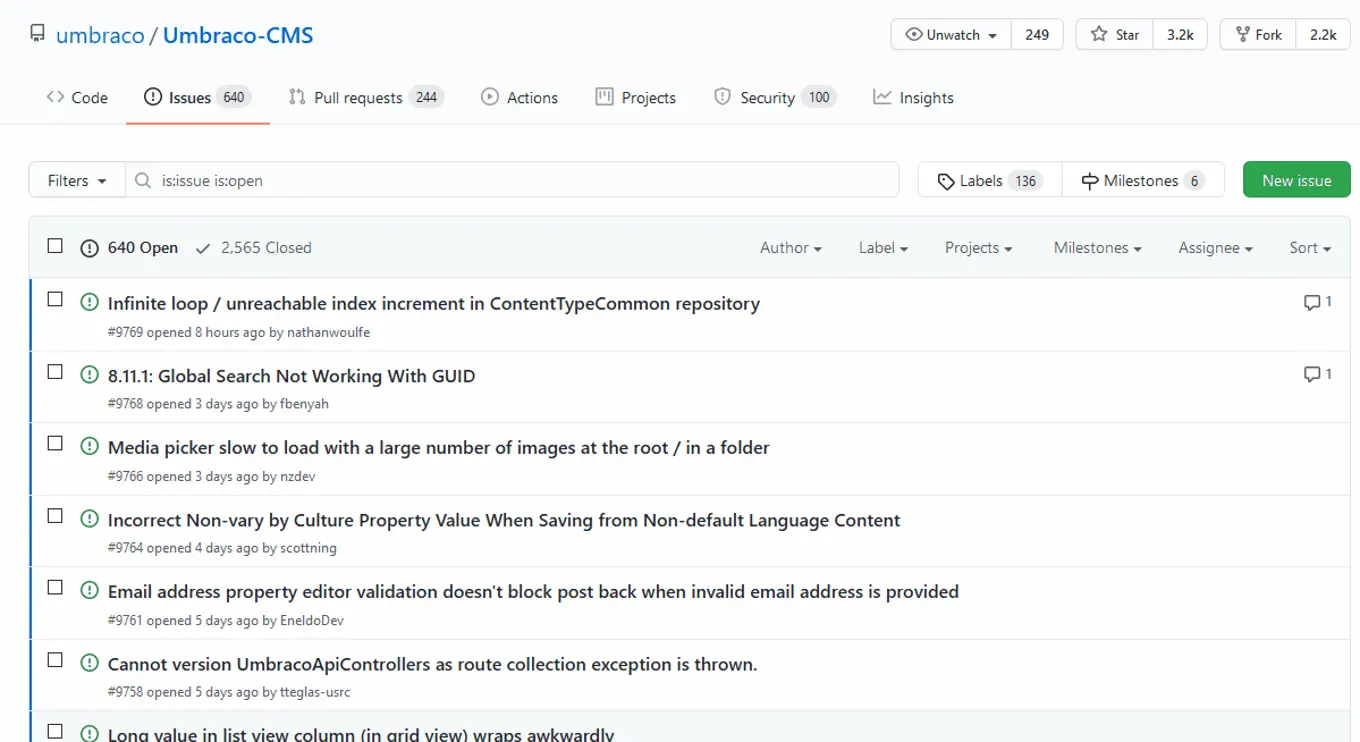Click the star icon in Star button
Viewport: 1360px width, 742px height.
click(x=1099, y=34)
